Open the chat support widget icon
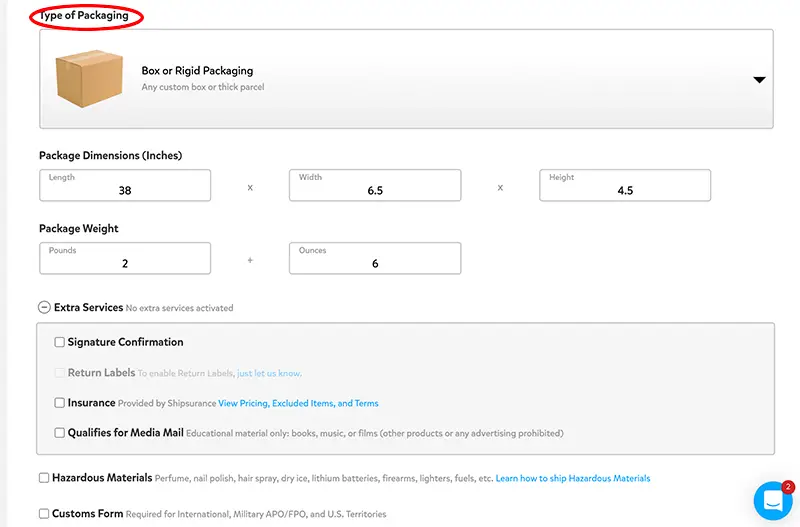The width and height of the screenshot is (800, 527). (773, 500)
